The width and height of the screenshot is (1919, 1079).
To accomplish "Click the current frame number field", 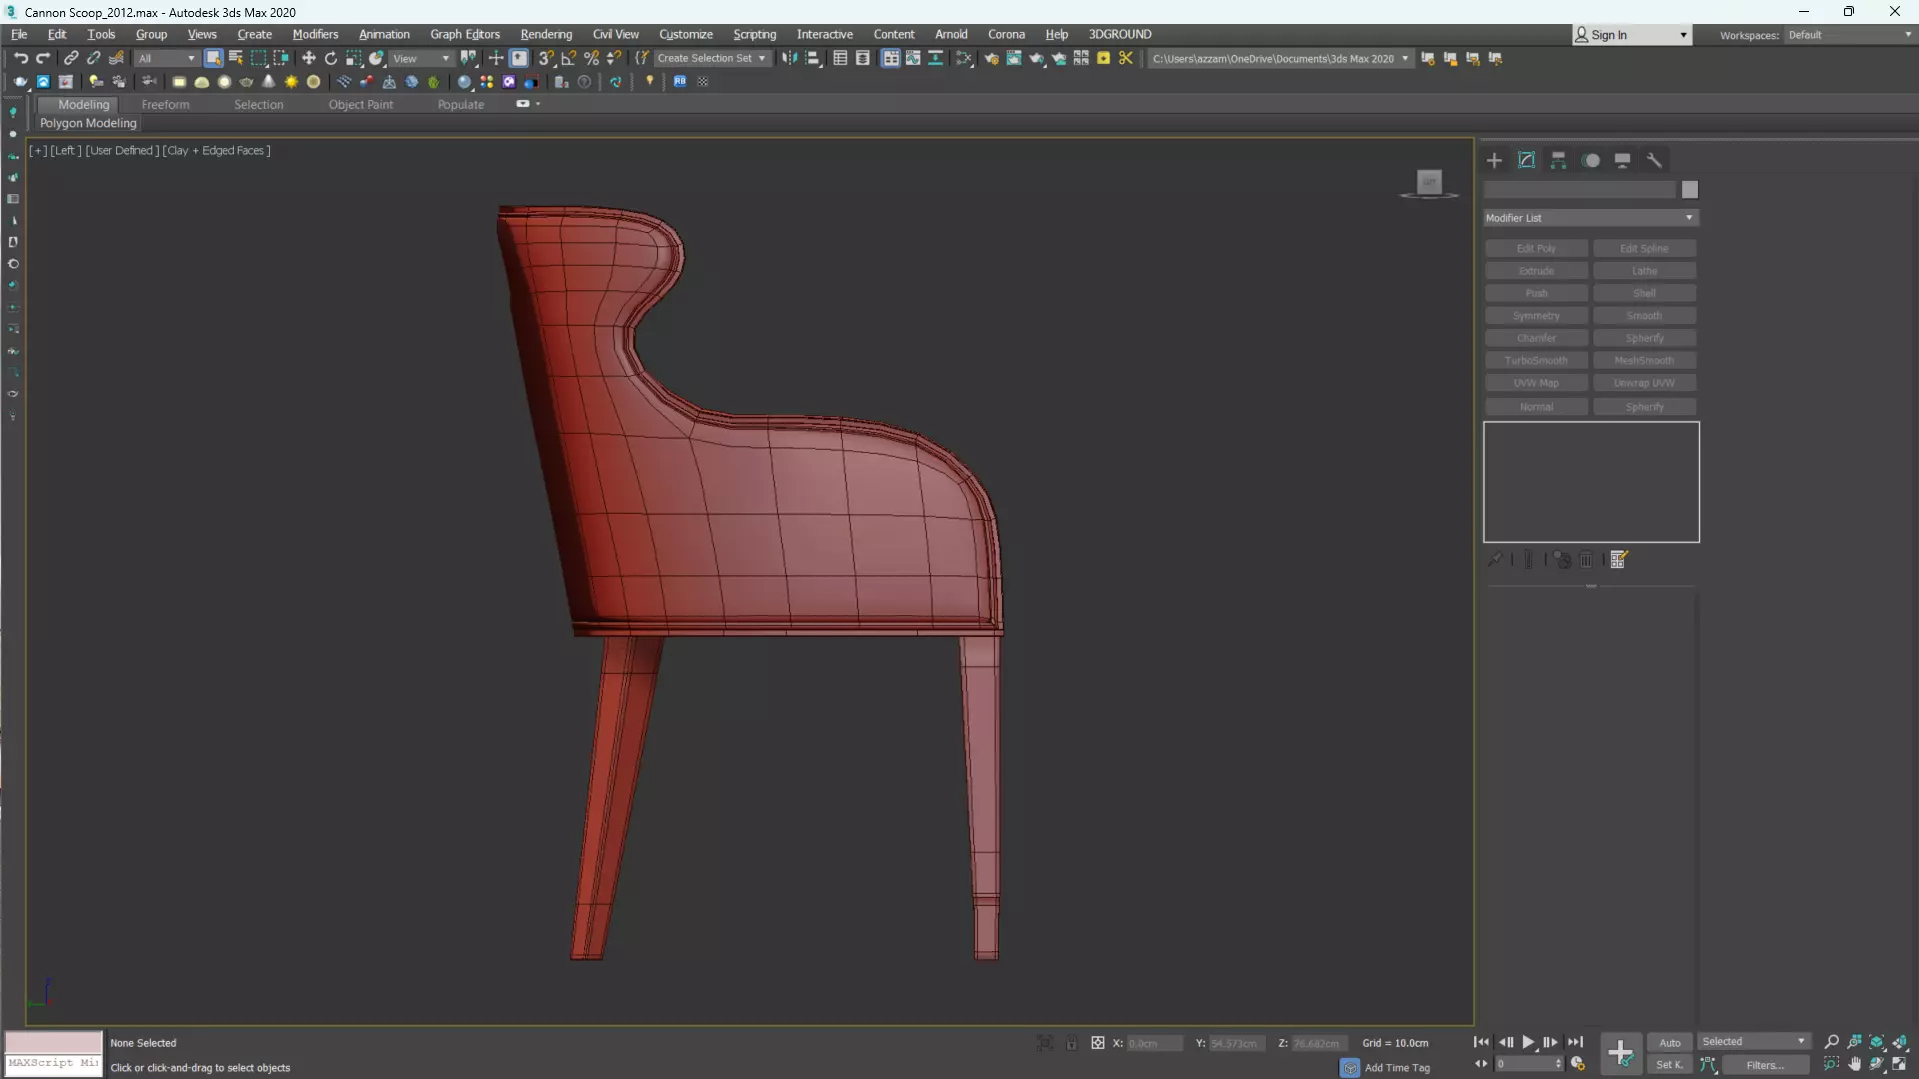I will 1529,1064.
